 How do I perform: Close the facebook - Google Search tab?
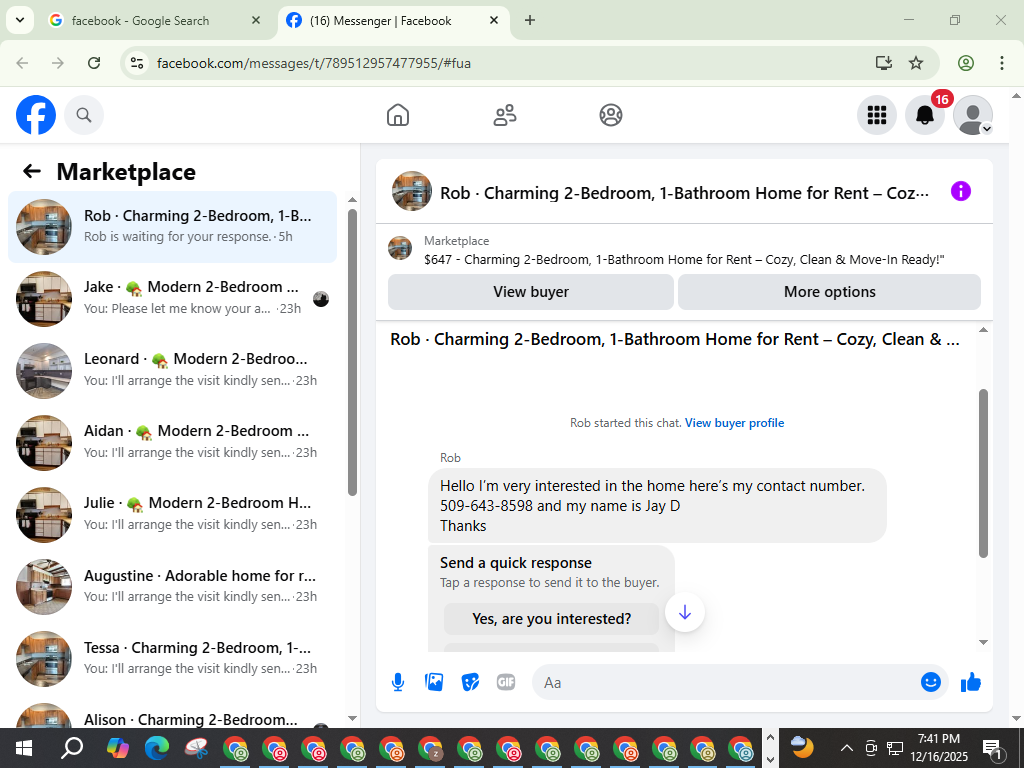(x=256, y=20)
